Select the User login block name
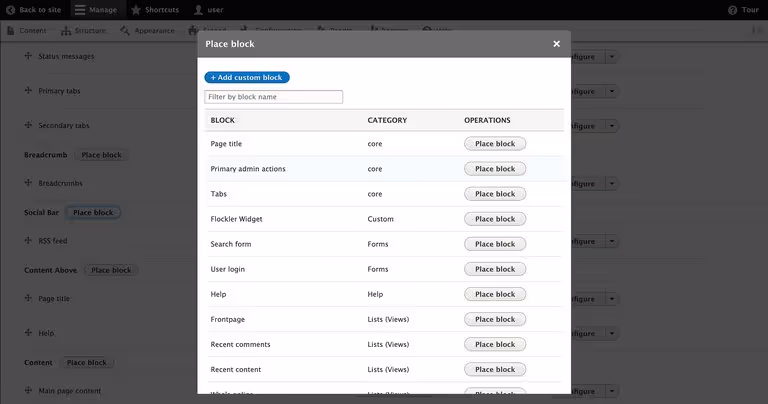This screenshot has width=768, height=404. 228,269
